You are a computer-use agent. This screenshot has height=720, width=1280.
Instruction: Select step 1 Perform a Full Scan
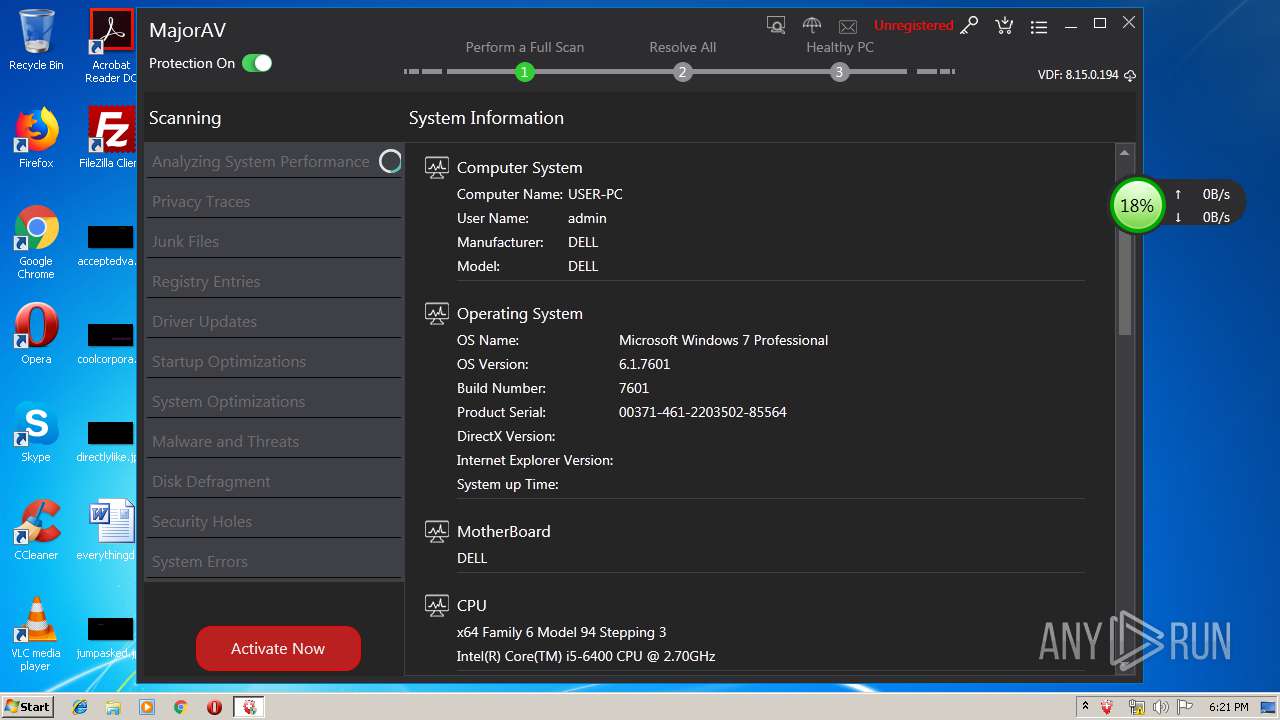point(524,72)
